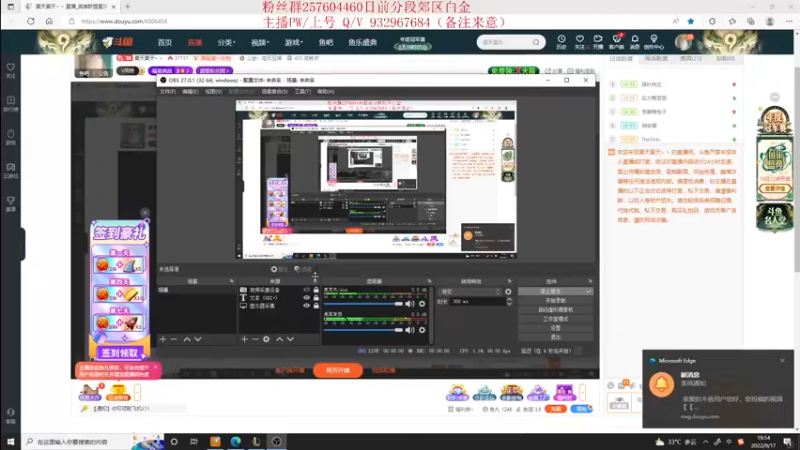Open the OBS 文件(F) menu

click(x=167, y=92)
